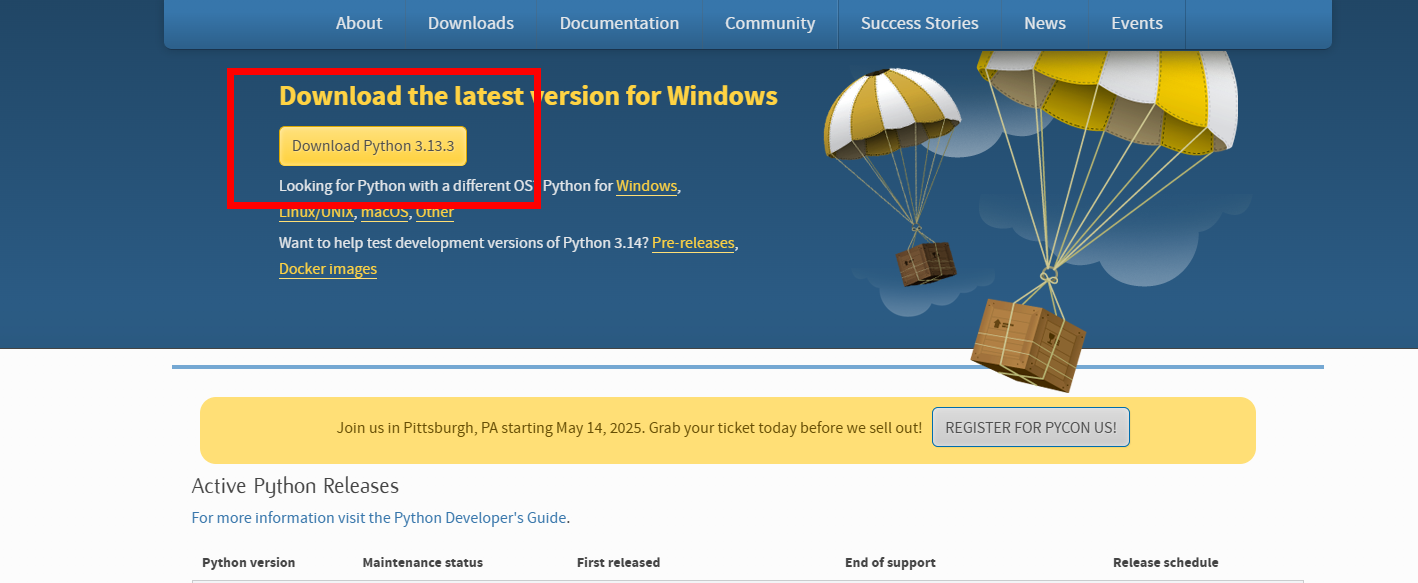View the Docker images link
Screen dimensions: 1418x583
pyautogui.click(x=328, y=269)
